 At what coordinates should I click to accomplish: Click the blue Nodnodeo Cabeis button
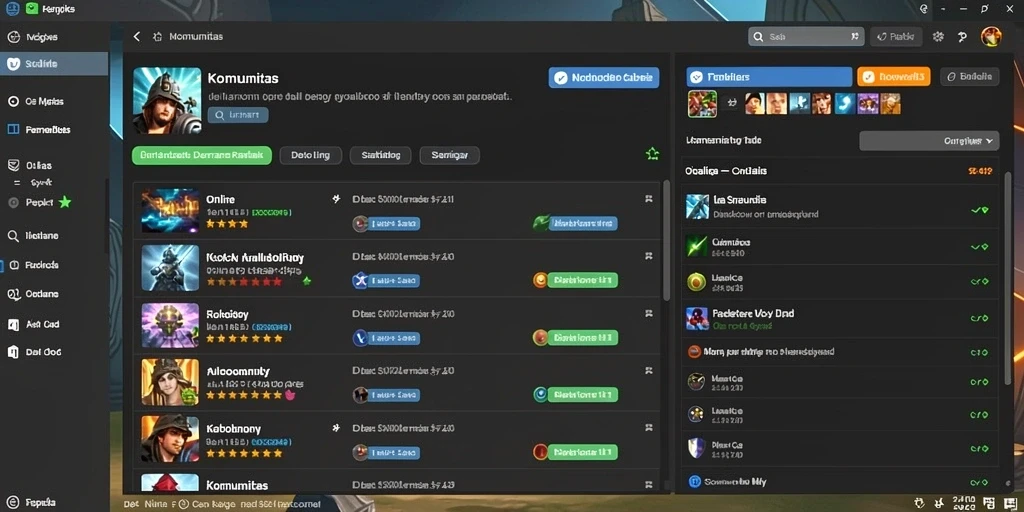click(603, 78)
